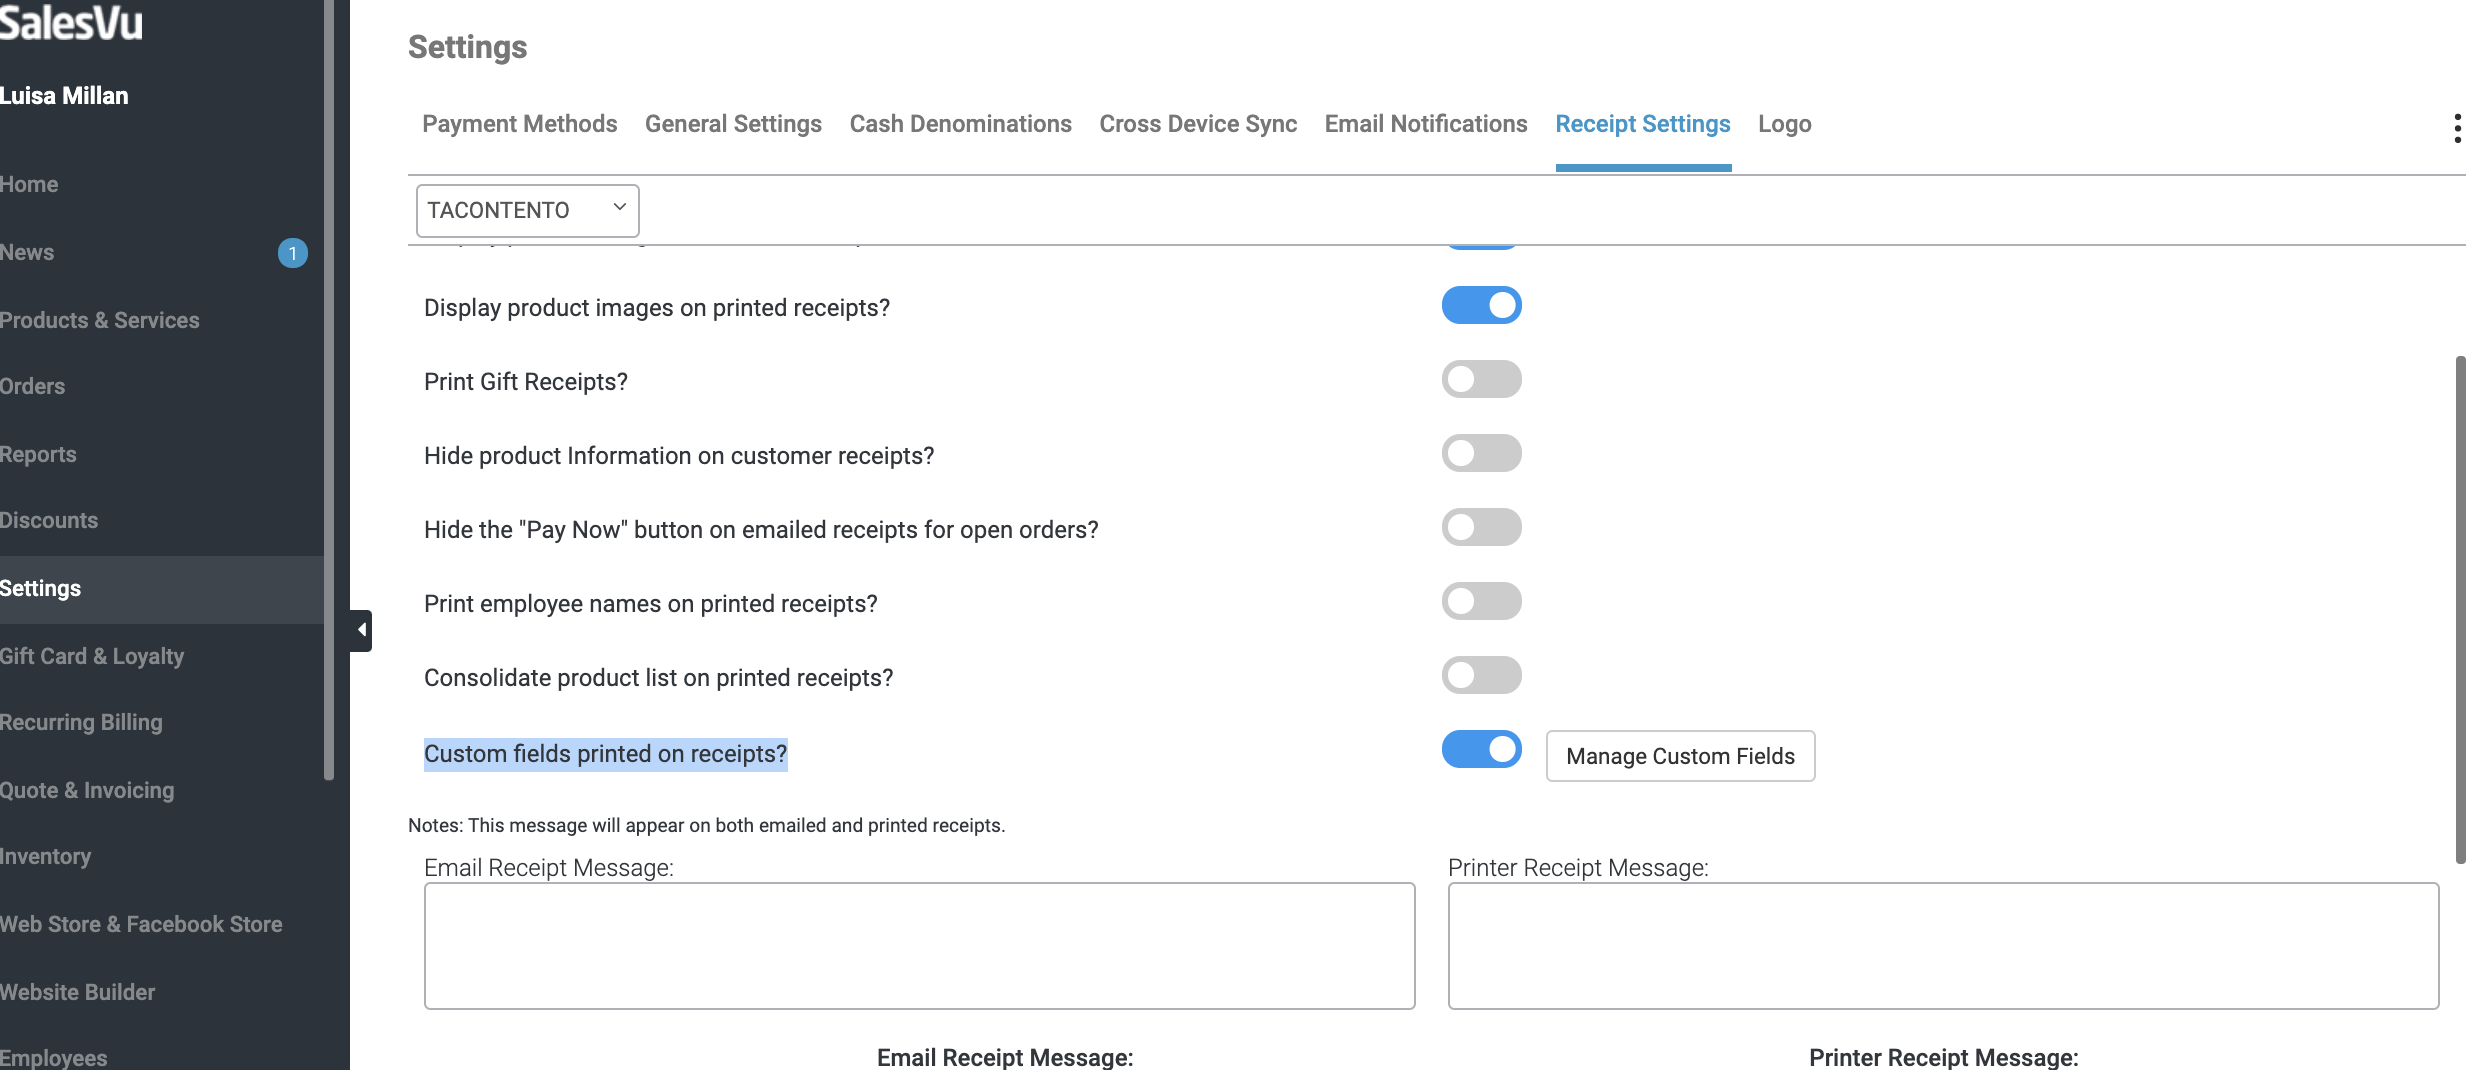Turn on Hide product Information toggle
The image size is (2488, 1070).
pyautogui.click(x=1481, y=454)
